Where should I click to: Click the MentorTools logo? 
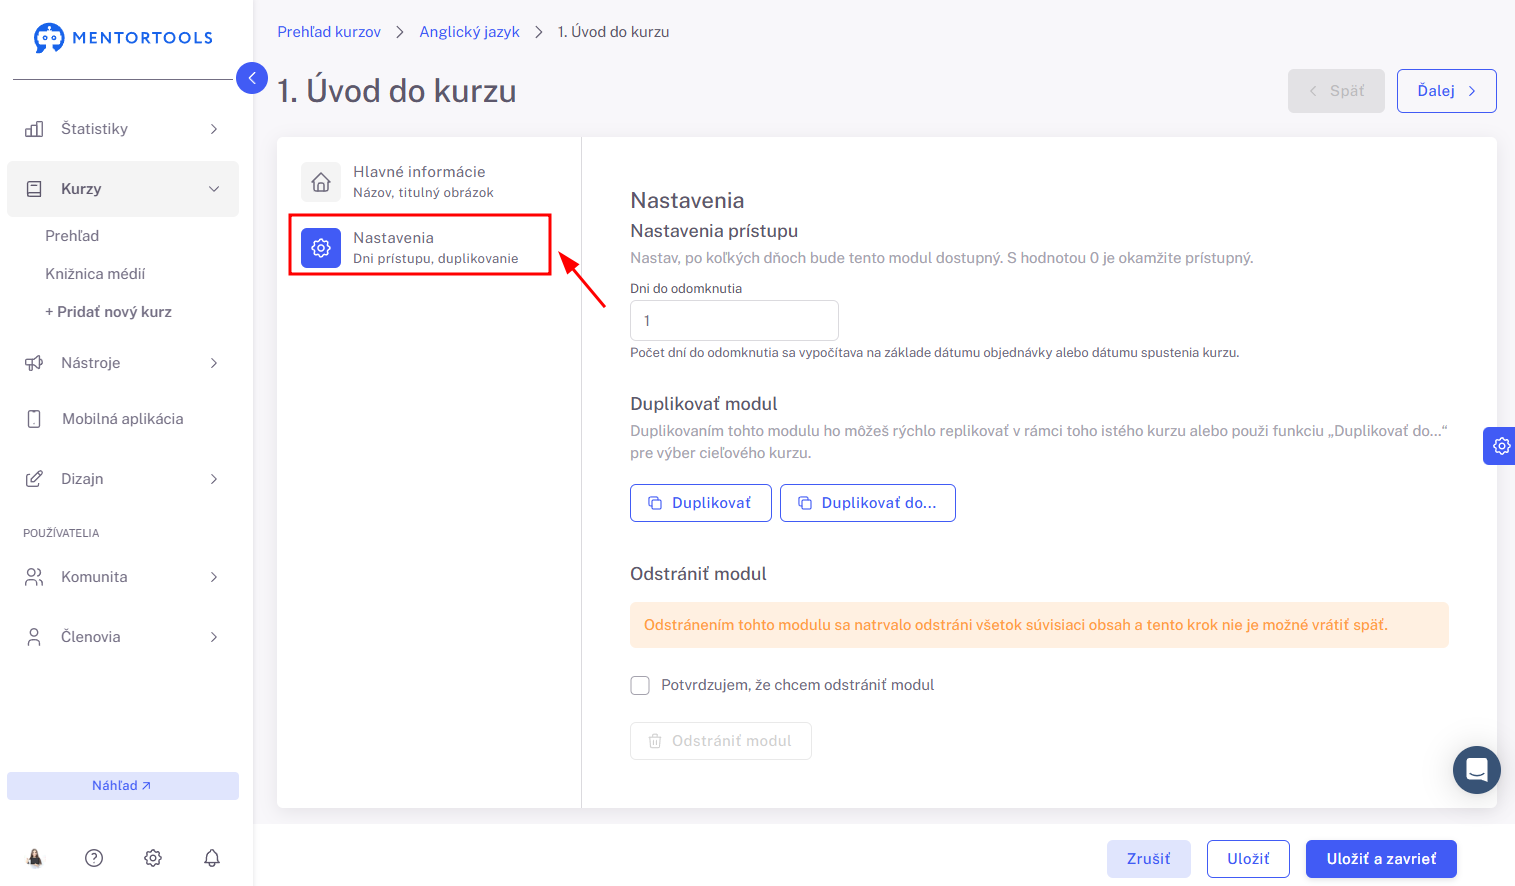click(x=124, y=38)
